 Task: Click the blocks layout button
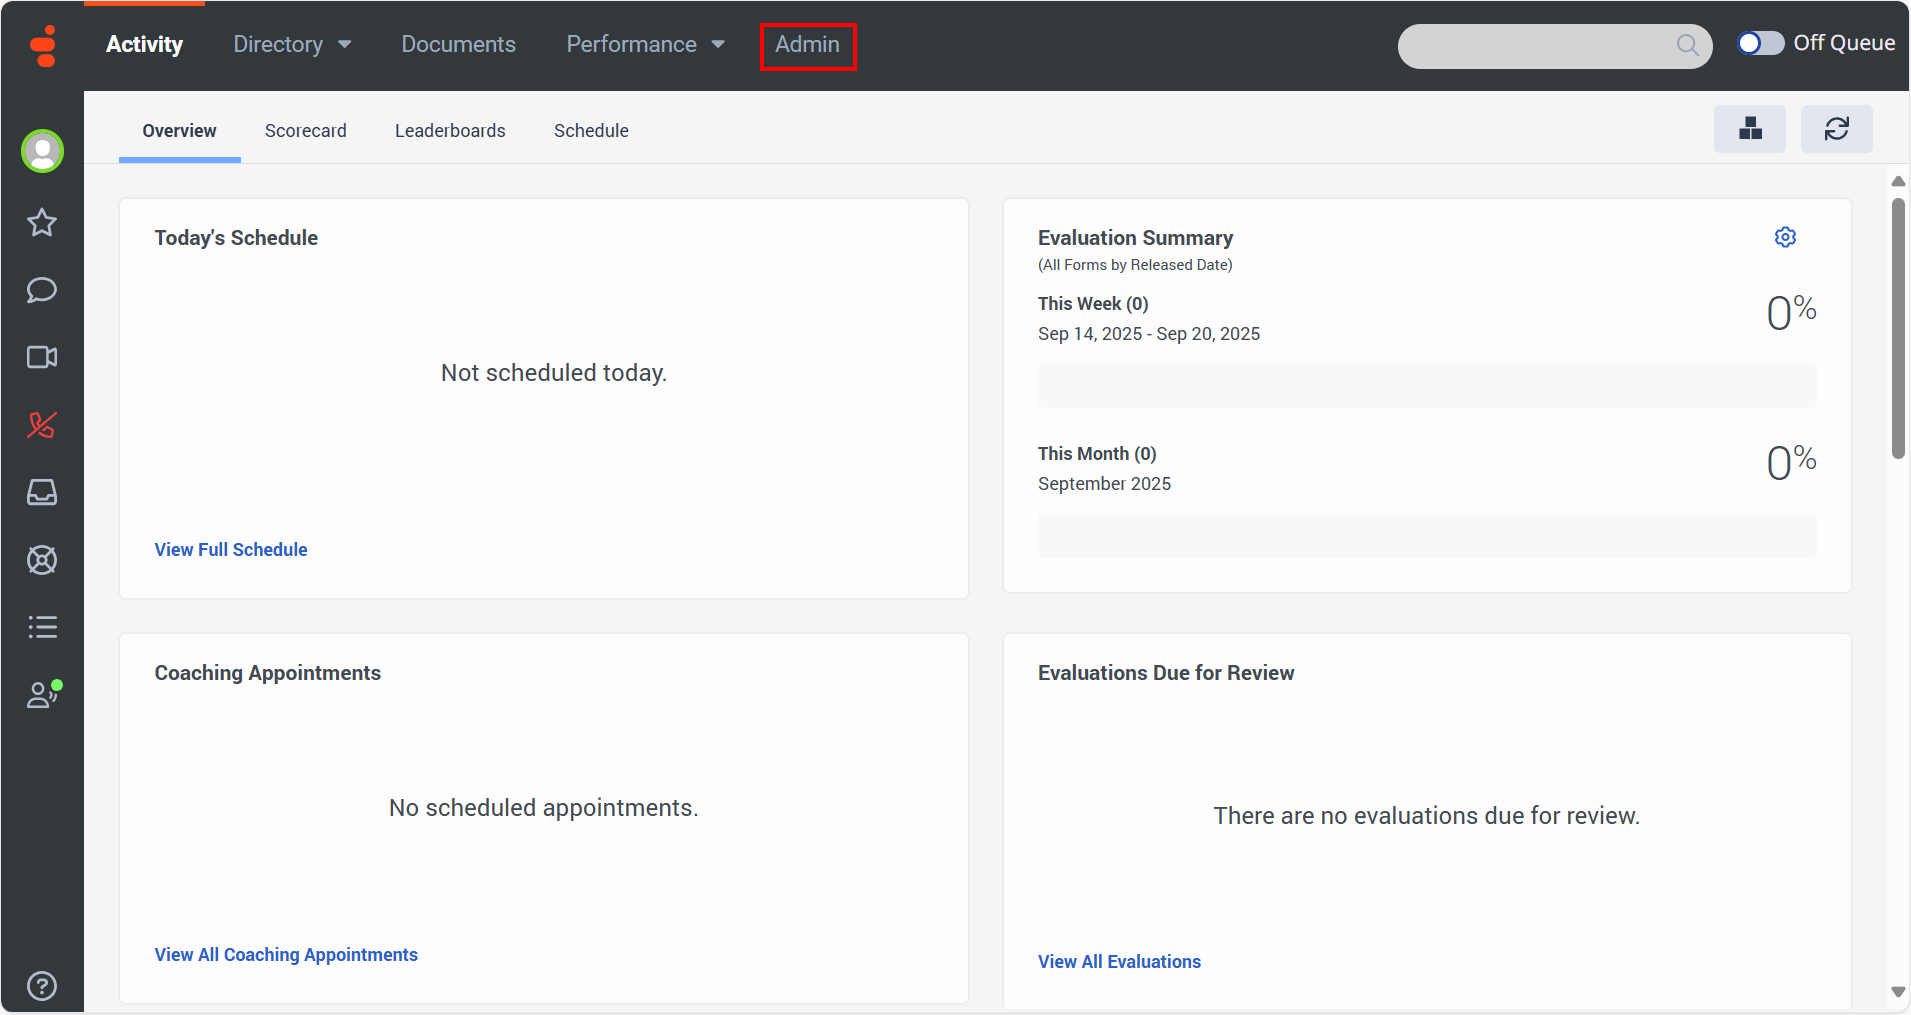click(x=1750, y=129)
